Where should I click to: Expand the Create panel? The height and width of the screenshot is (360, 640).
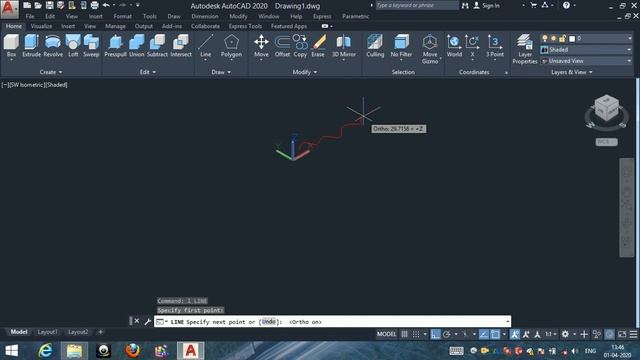coord(51,72)
